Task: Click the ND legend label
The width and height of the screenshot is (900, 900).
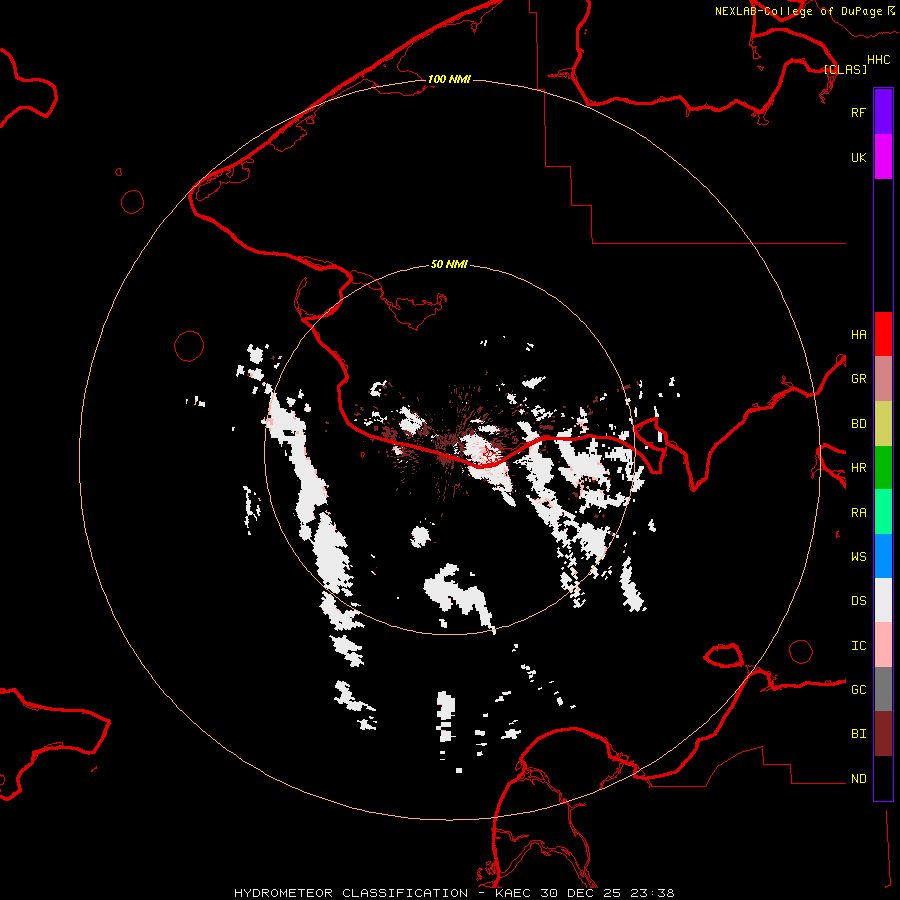Action: coord(858,778)
